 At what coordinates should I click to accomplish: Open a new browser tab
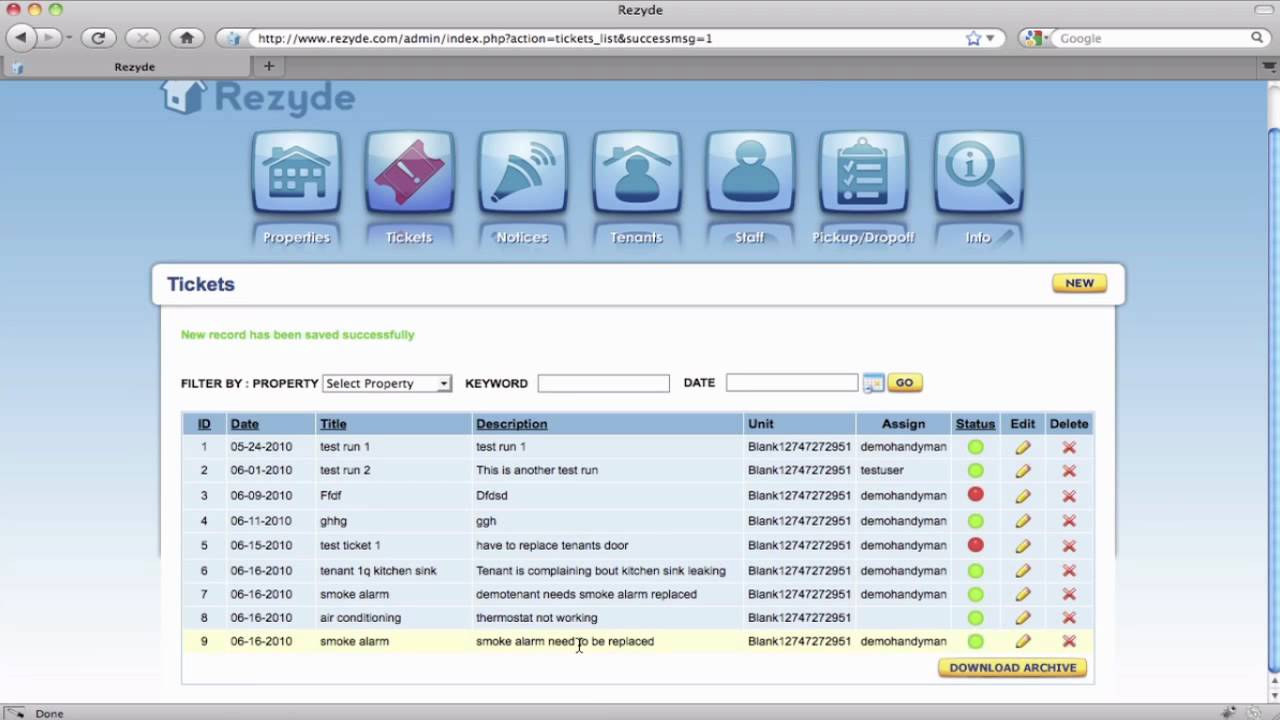point(268,66)
